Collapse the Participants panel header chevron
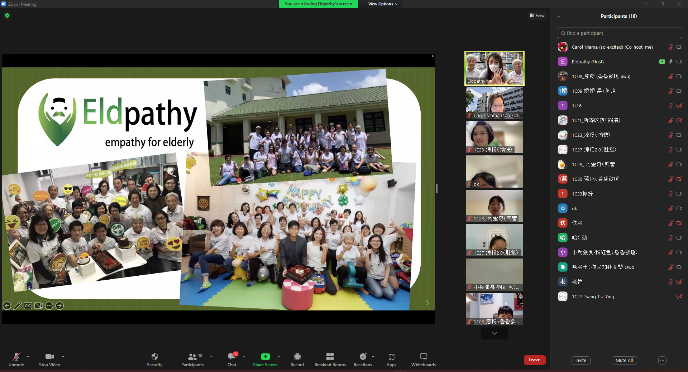Viewport: 688px width, 372px height. pyautogui.click(x=559, y=16)
